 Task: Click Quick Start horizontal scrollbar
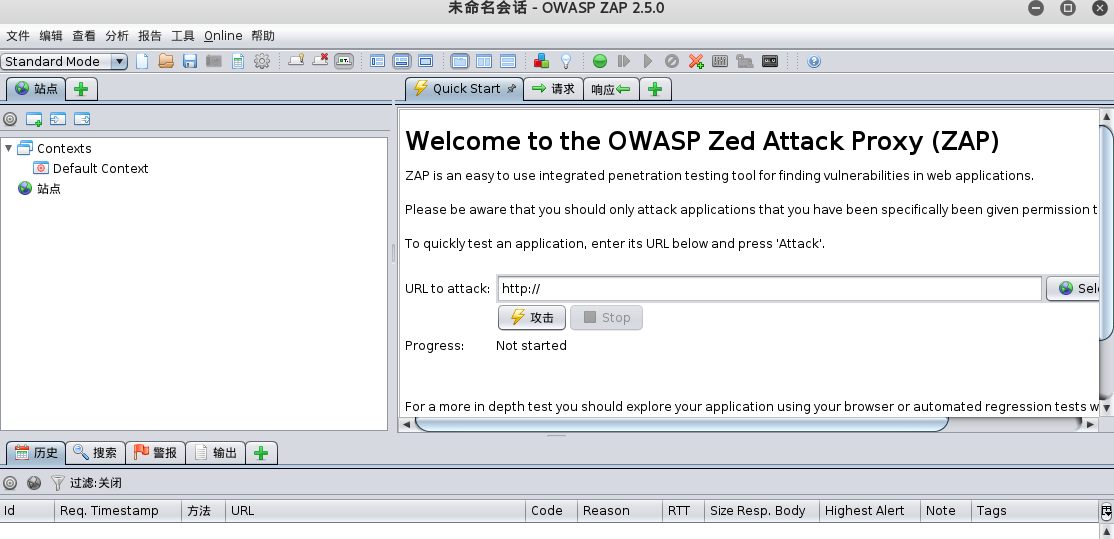pyautogui.click(x=681, y=424)
